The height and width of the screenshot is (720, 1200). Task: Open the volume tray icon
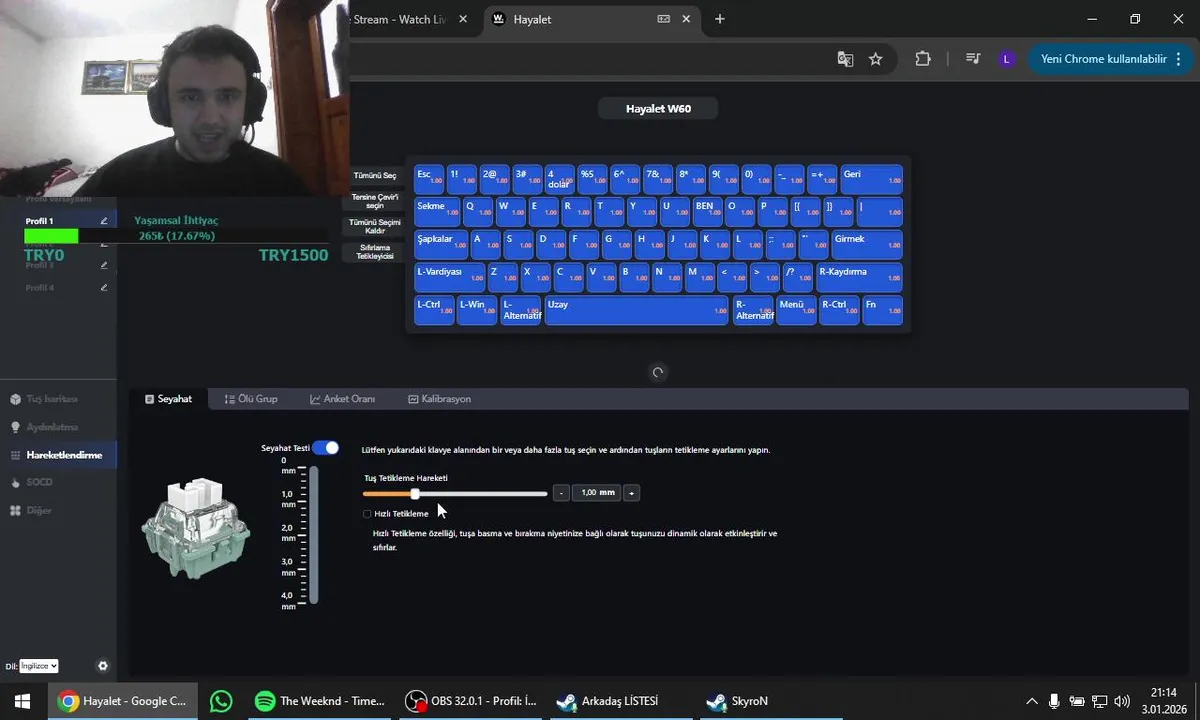tap(1122, 701)
